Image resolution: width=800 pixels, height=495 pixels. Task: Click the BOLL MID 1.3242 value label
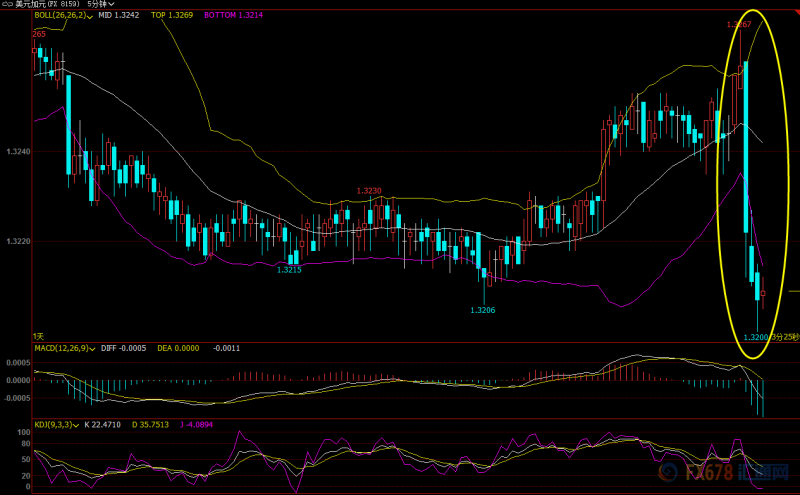tap(119, 15)
